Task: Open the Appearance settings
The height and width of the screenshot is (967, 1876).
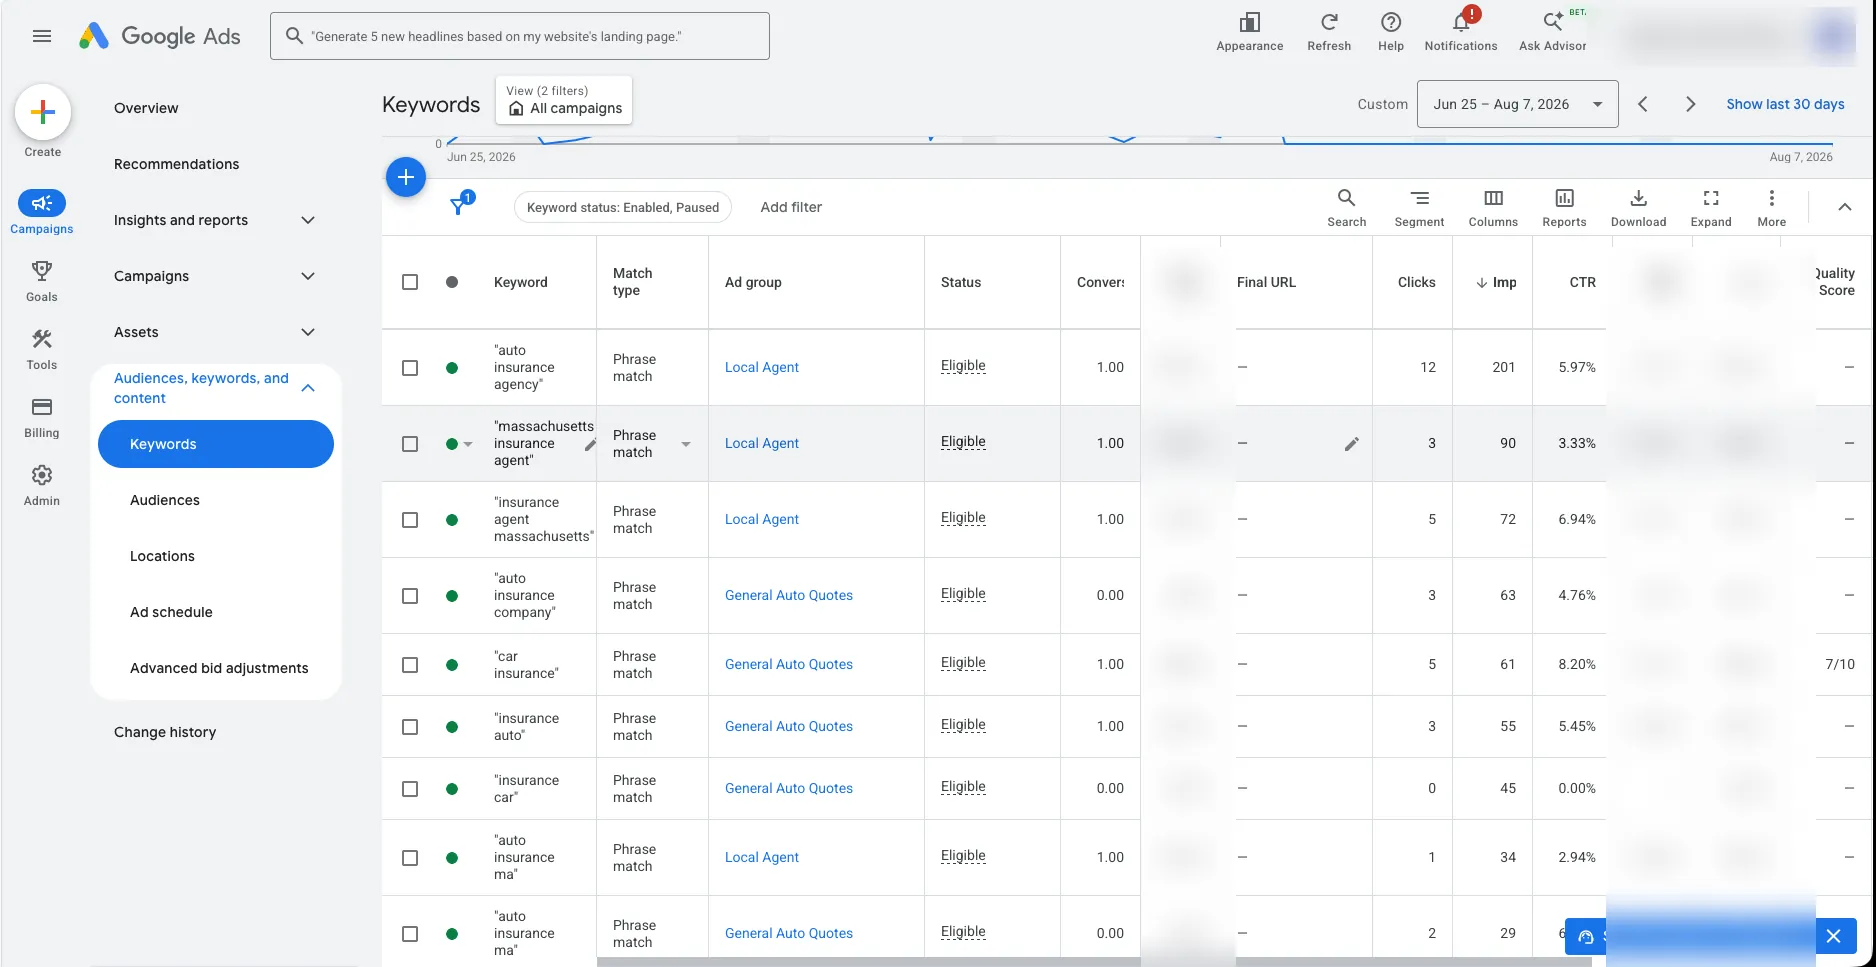Action: coord(1249,32)
